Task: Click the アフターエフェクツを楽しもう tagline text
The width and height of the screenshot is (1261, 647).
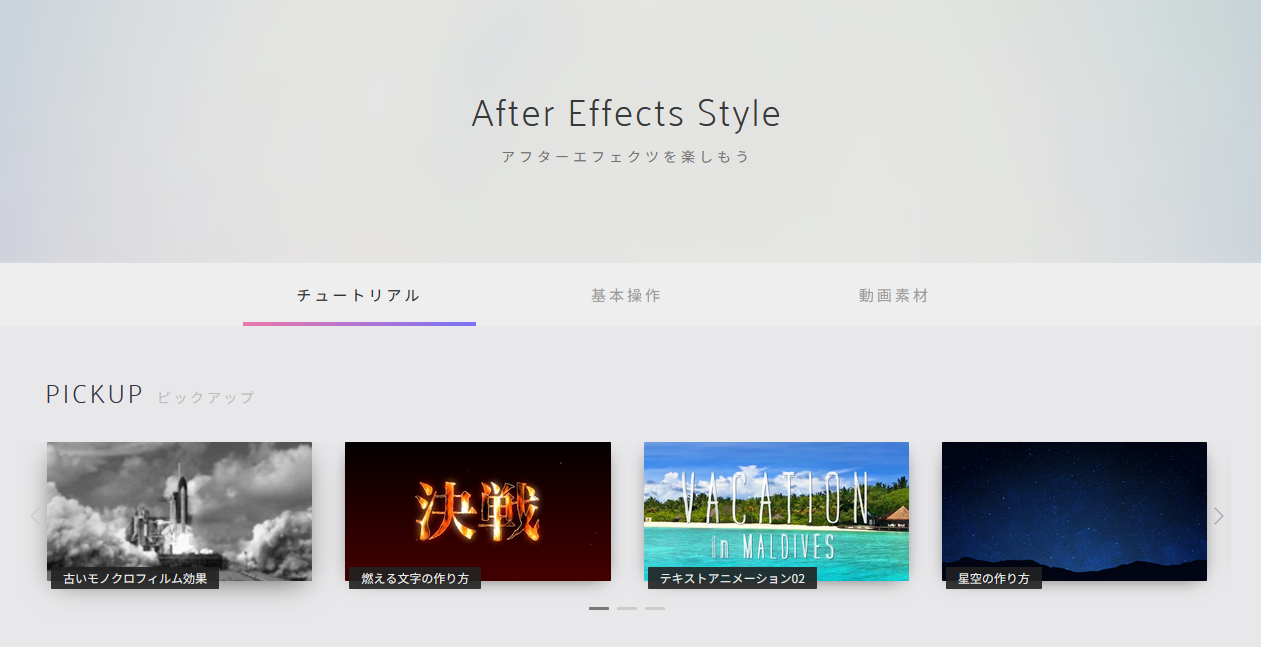Action: tap(626, 156)
